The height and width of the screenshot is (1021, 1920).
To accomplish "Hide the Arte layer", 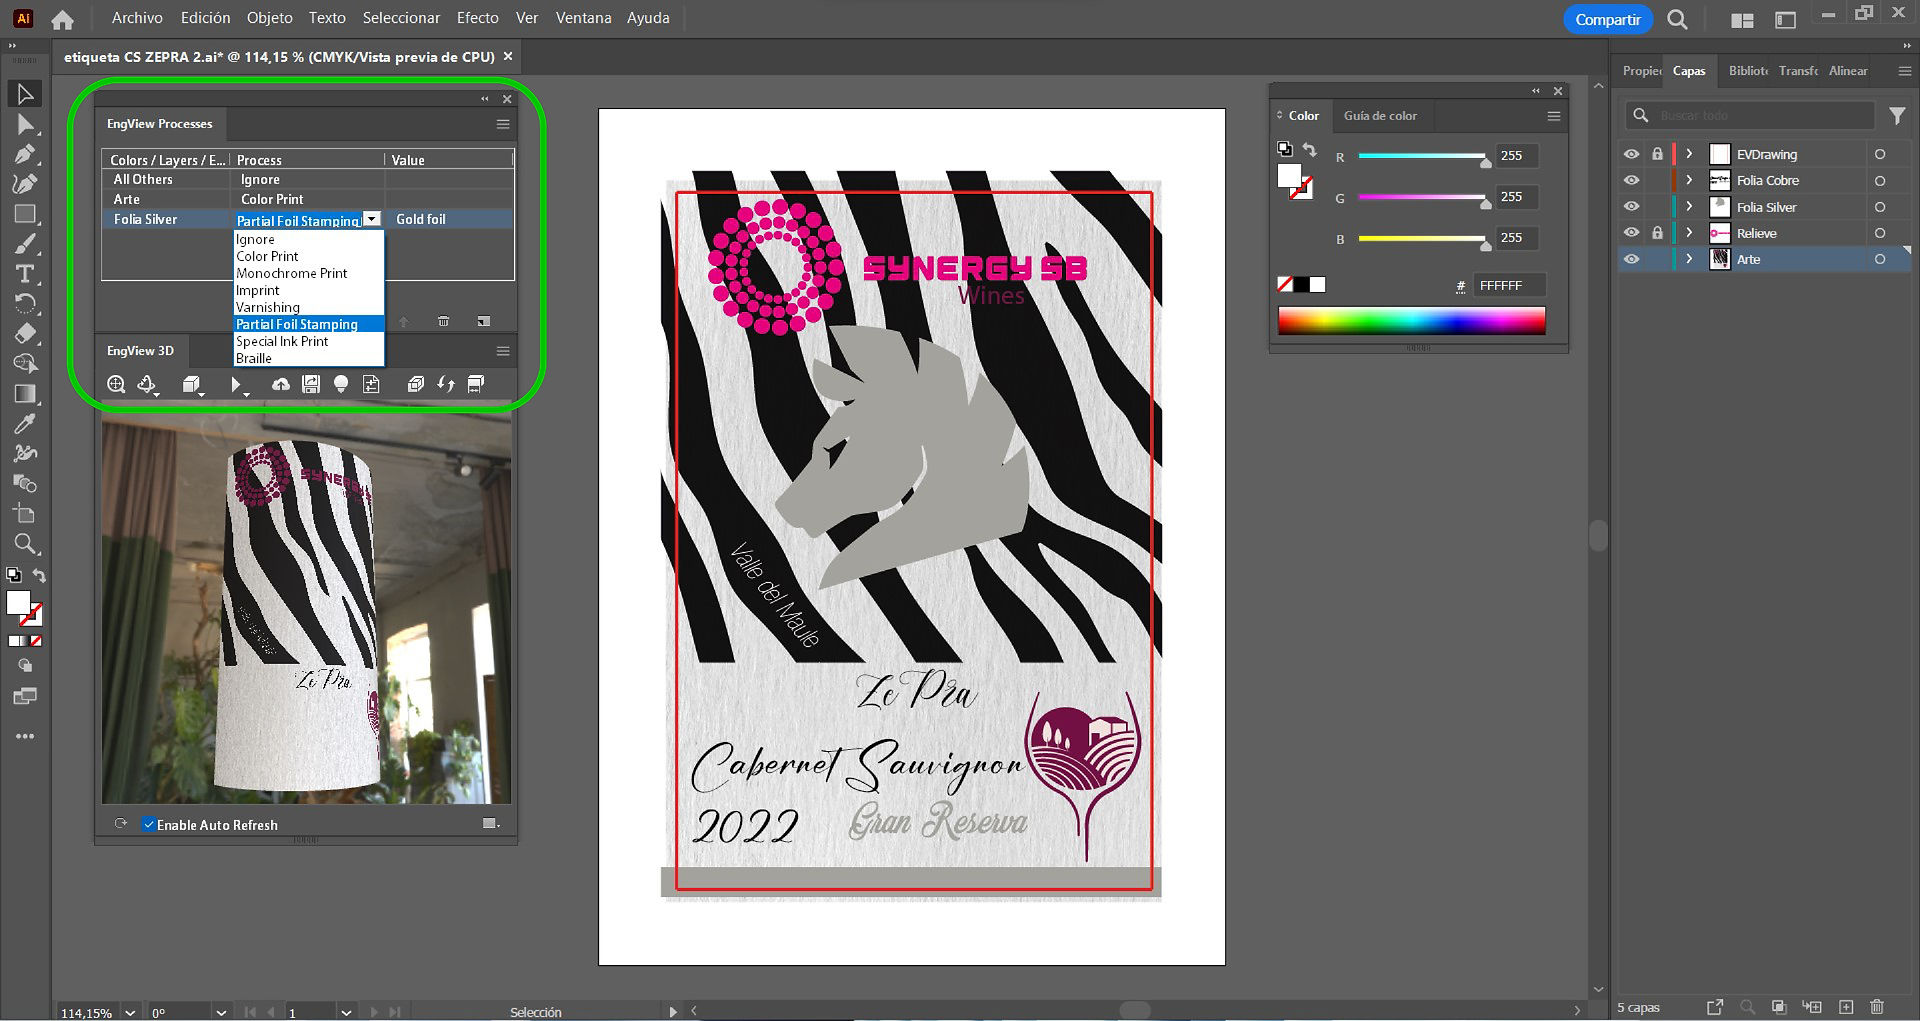I will (x=1632, y=259).
